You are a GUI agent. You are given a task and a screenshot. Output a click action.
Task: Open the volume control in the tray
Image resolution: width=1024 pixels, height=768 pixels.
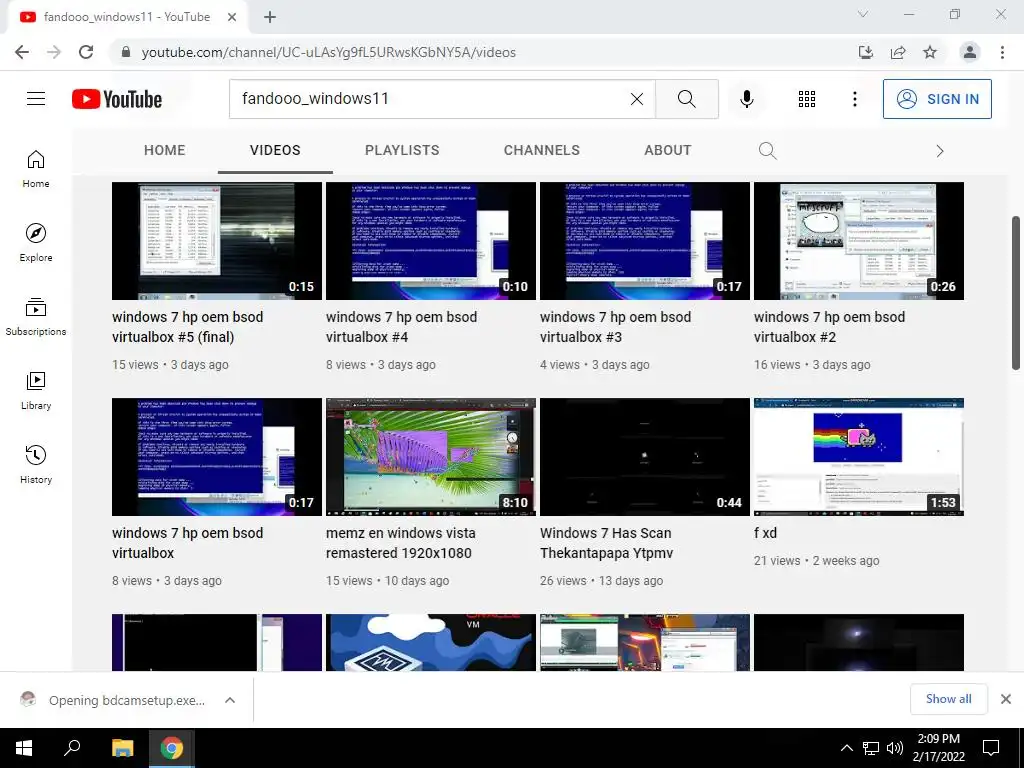coord(895,748)
